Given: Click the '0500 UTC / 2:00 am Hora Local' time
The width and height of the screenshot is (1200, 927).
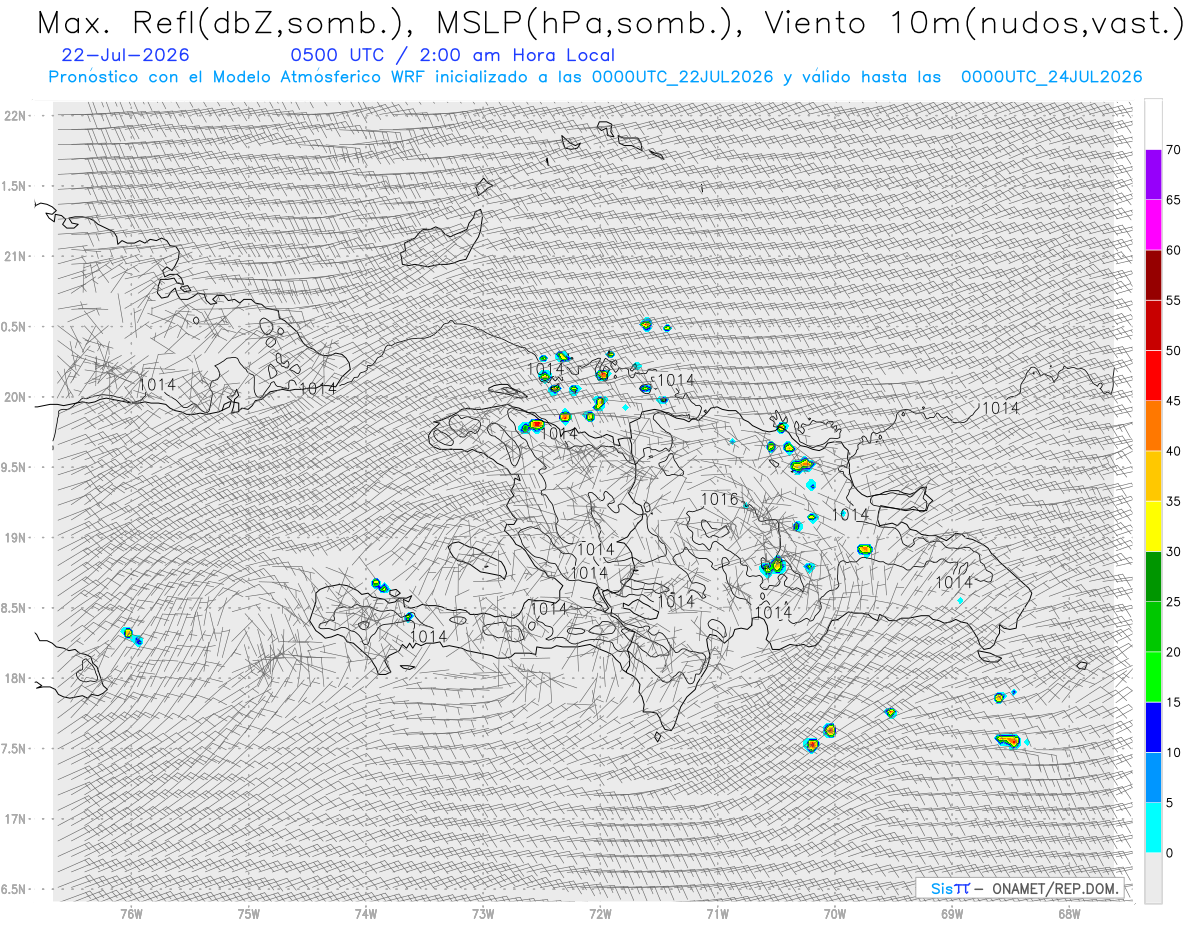Looking at the screenshot, I should coord(452,55).
